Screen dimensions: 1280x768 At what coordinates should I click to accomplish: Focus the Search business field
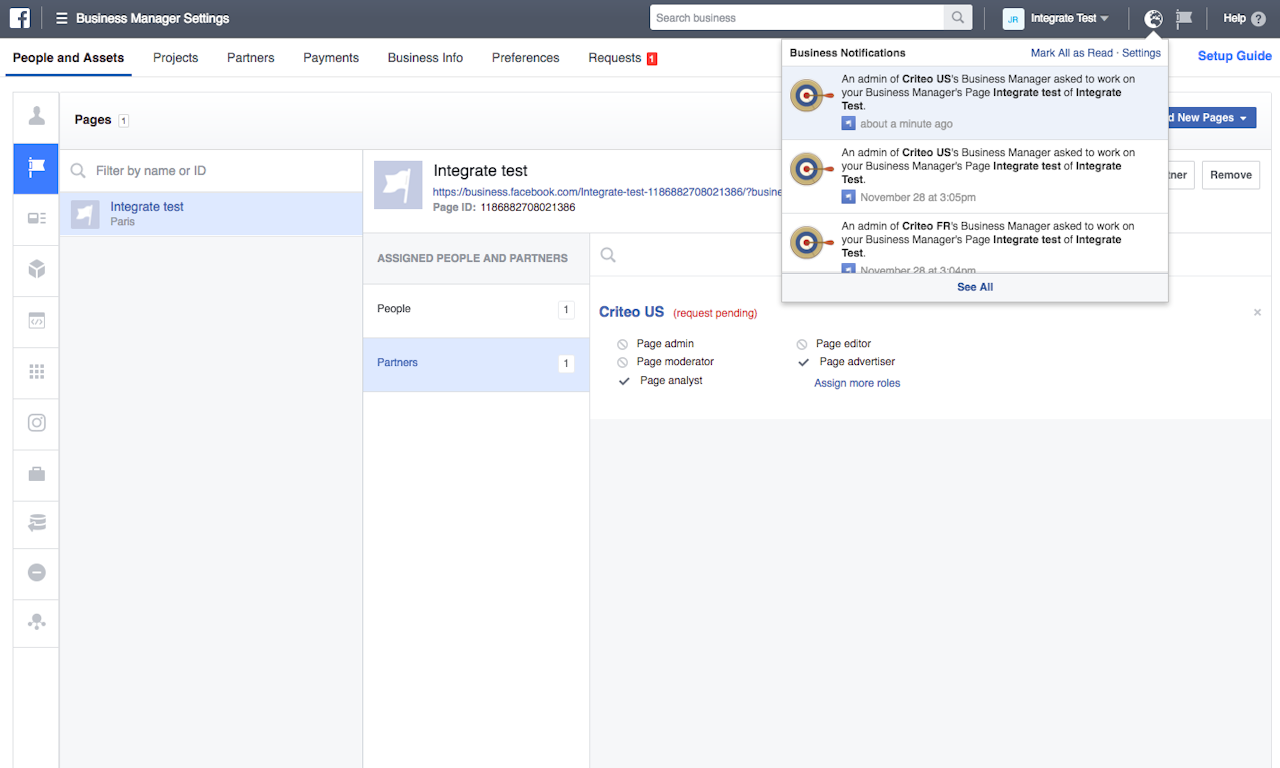(797, 18)
